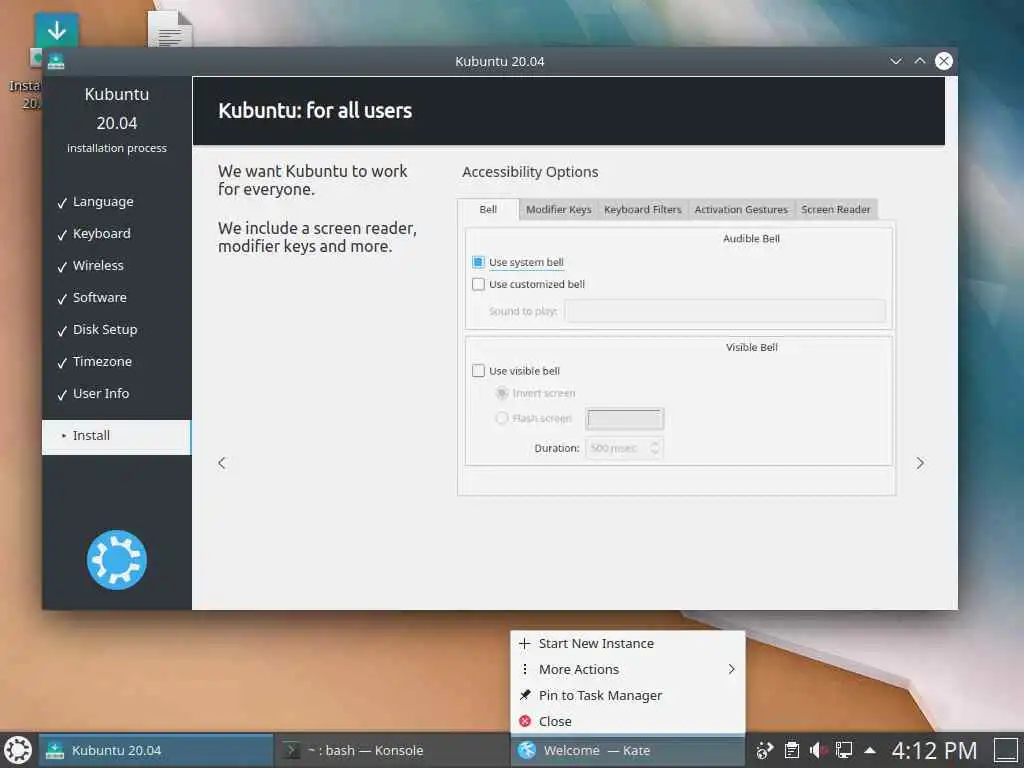Switch to the Modifier Keys tab

pyautogui.click(x=558, y=209)
